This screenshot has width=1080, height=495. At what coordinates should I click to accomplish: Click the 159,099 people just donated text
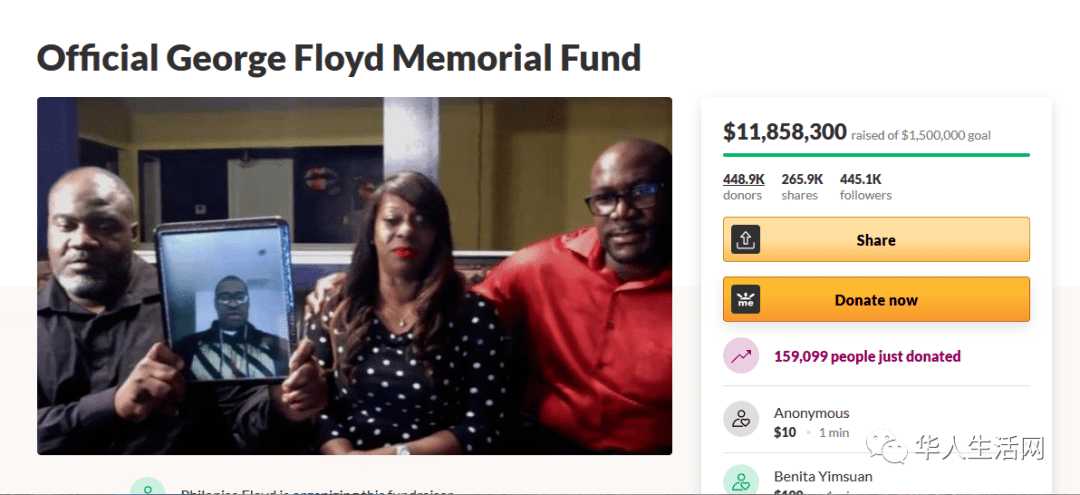click(x=867, y=357)
